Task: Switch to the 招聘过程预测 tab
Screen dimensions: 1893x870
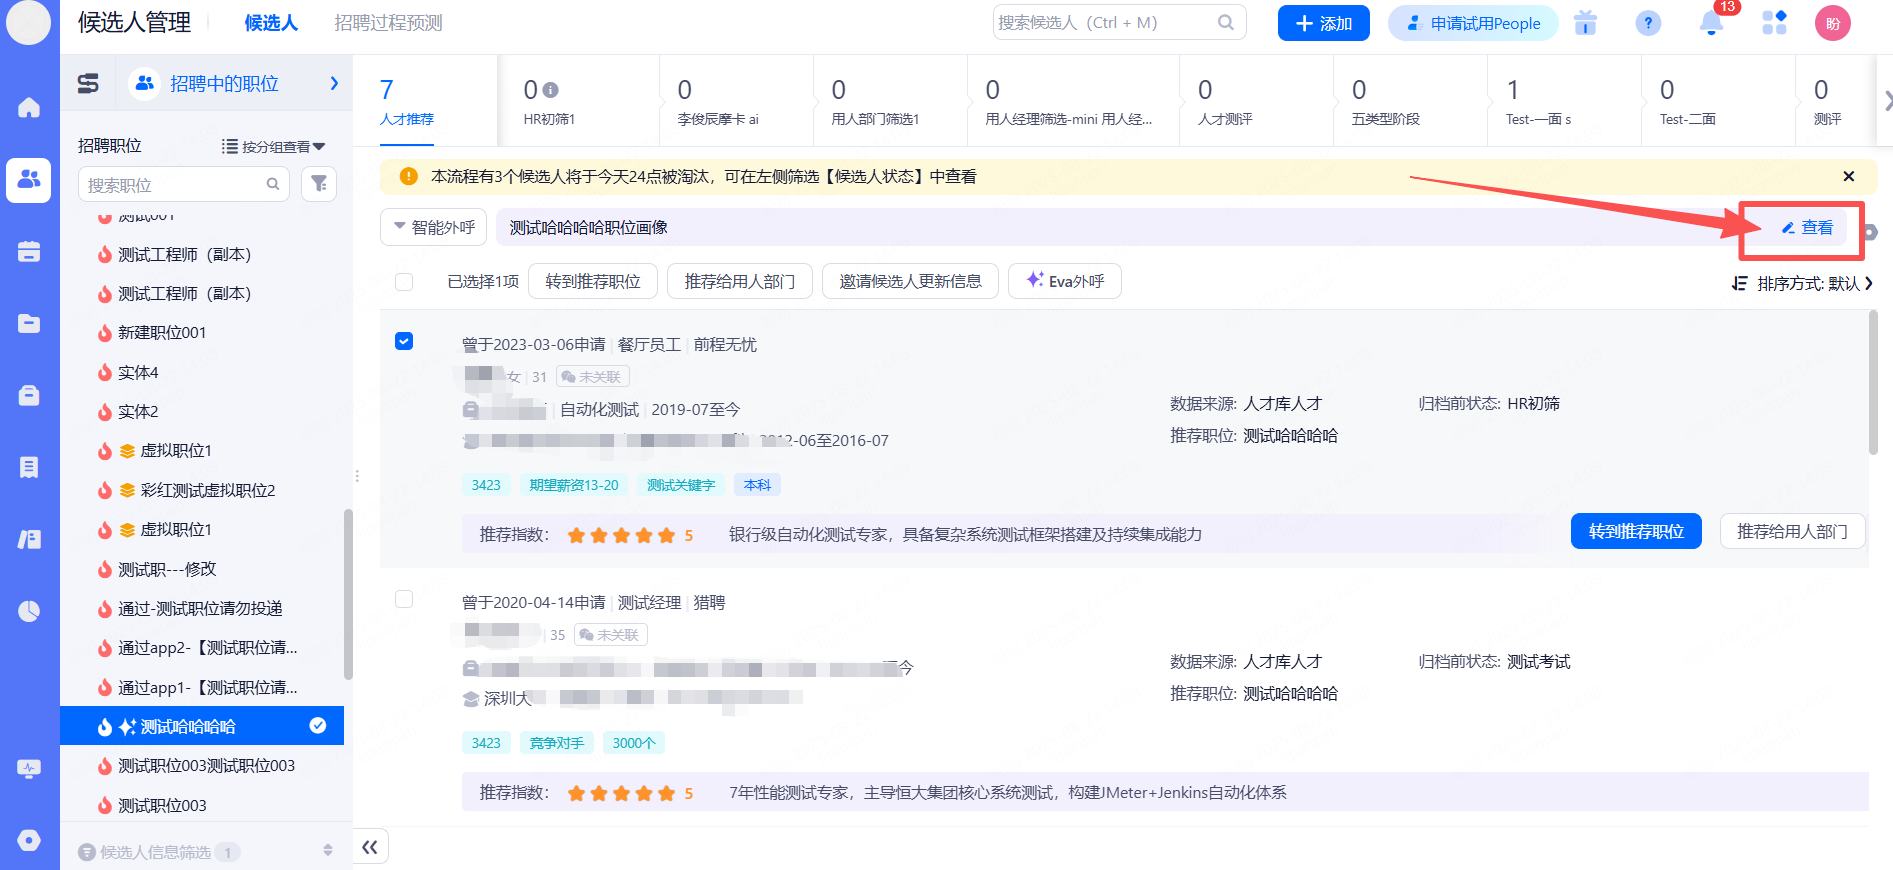Action: click(388, 23)
